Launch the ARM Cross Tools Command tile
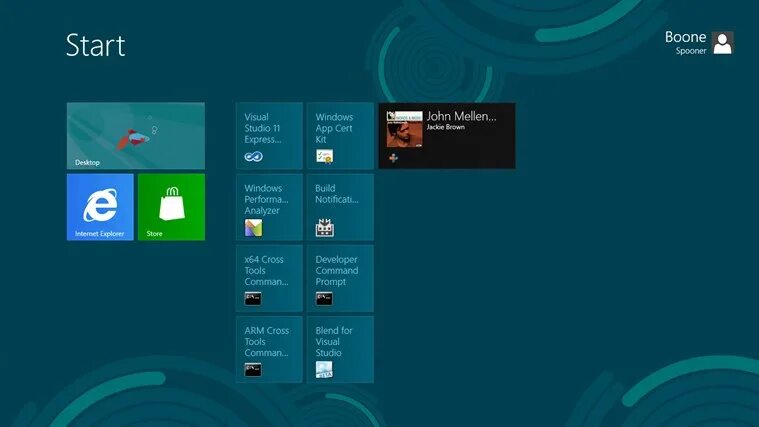The width and height of the screenshot is (759, 427). [269, 349]
